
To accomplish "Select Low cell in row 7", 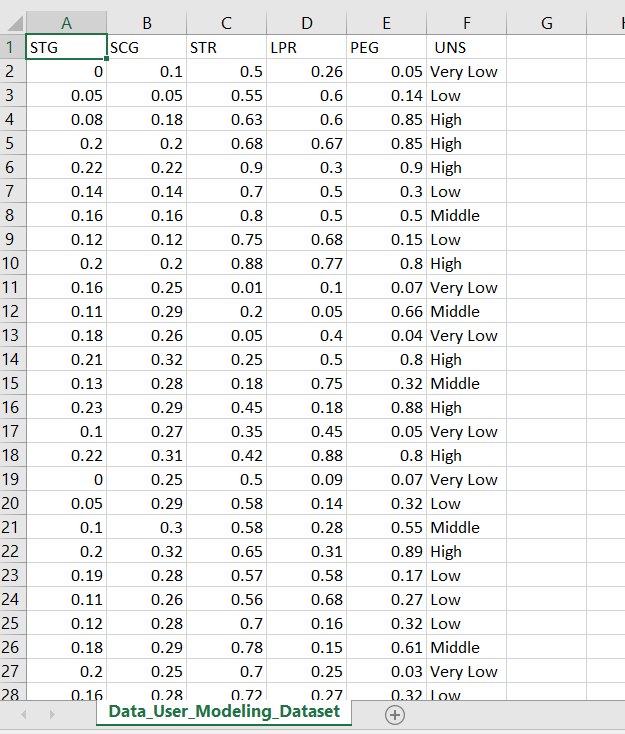I will (467, 191).
